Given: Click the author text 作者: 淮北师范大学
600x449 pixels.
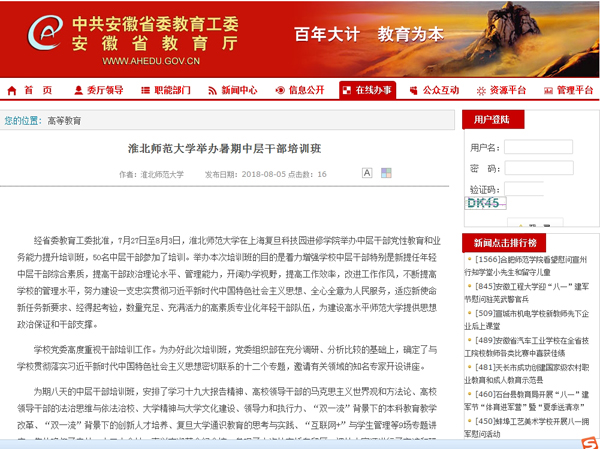Looking at the screenshot, I should point(151,175).
